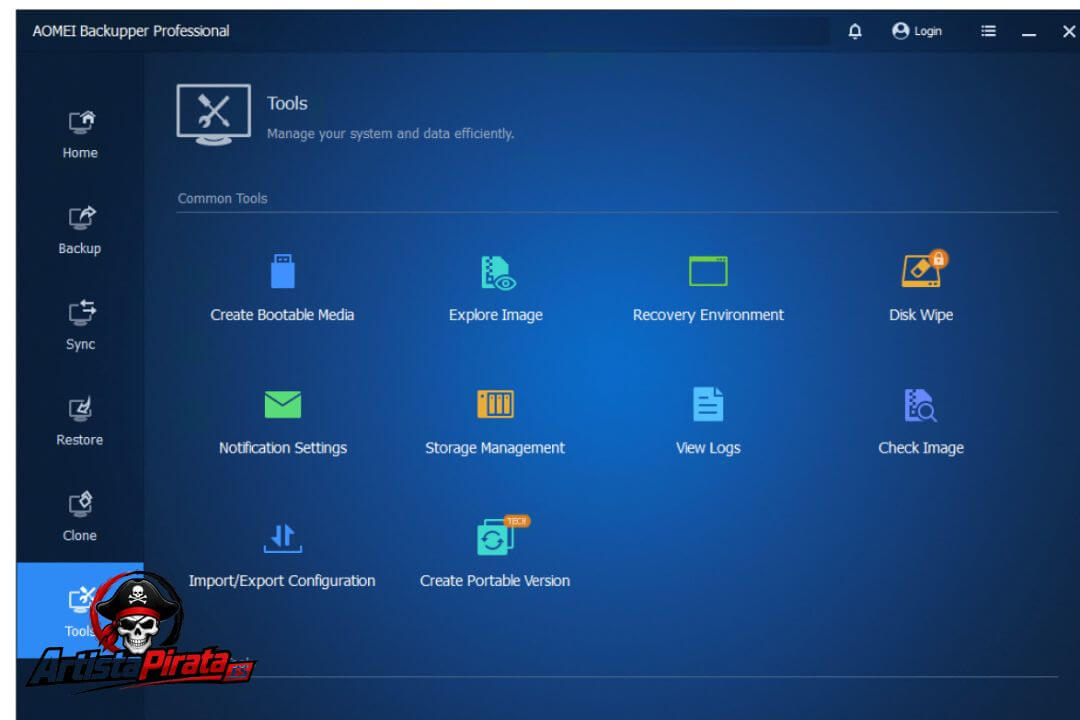Image resolution: width=1080 pixels, height=720 pixels.
Task: Switch to the Backup section
Action: [x=80, y=231]
